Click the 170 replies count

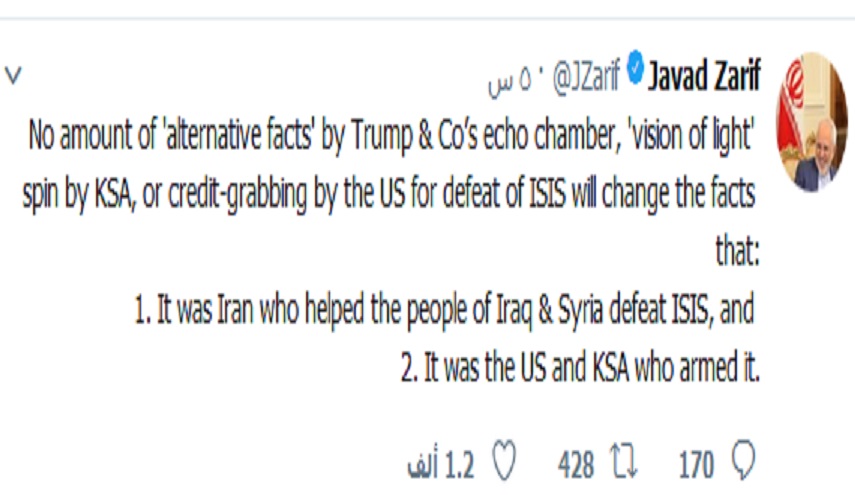[x=696, y=464]
